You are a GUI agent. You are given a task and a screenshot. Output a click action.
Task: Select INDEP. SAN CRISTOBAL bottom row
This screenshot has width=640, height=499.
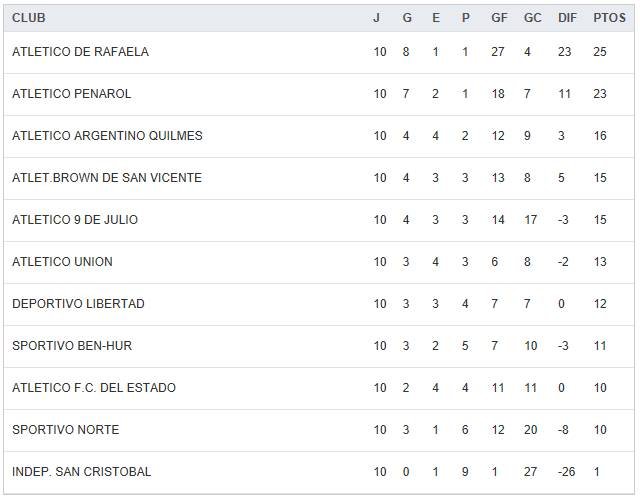(82, 472)
